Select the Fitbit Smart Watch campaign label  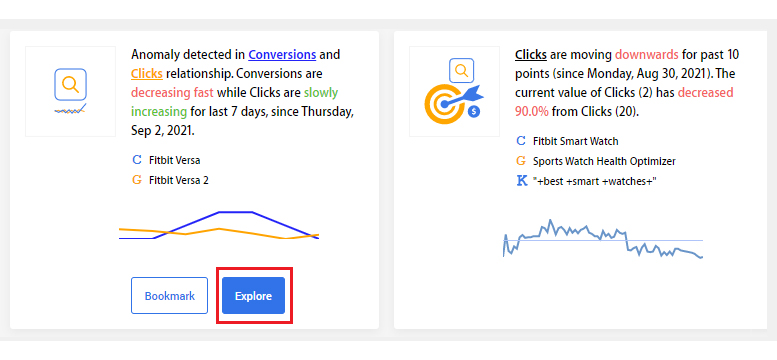coord(576,141)
